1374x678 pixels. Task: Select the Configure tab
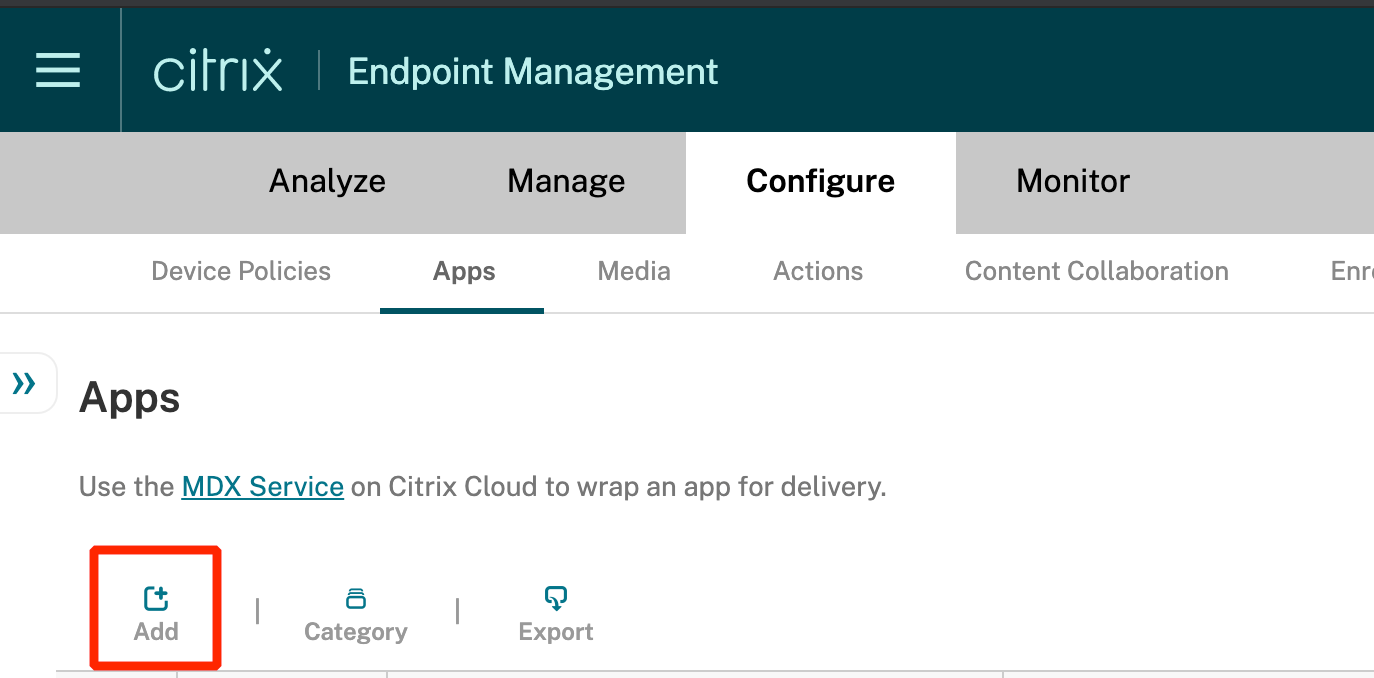[x=820, y=181]
